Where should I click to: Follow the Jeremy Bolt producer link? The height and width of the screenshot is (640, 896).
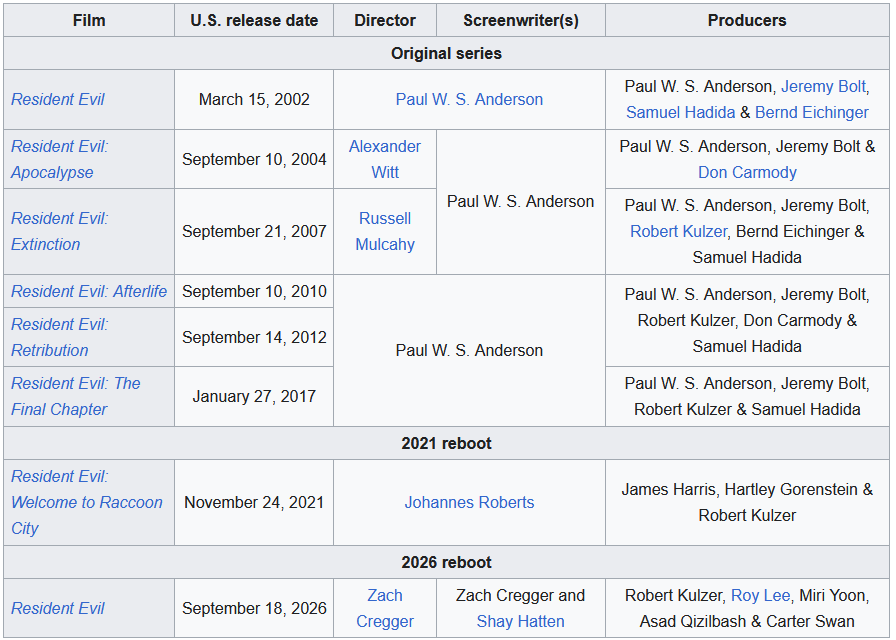(x=823, y=86)
